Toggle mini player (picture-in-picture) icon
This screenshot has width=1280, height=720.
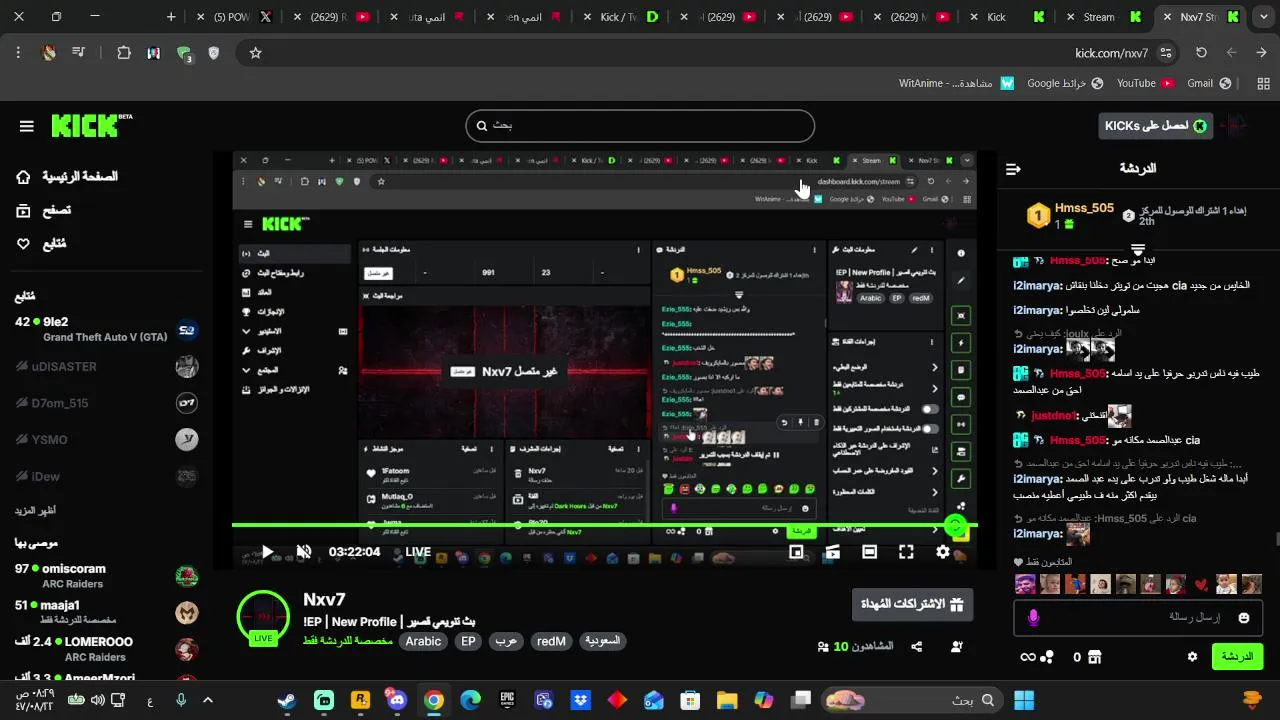coord(796,552)
